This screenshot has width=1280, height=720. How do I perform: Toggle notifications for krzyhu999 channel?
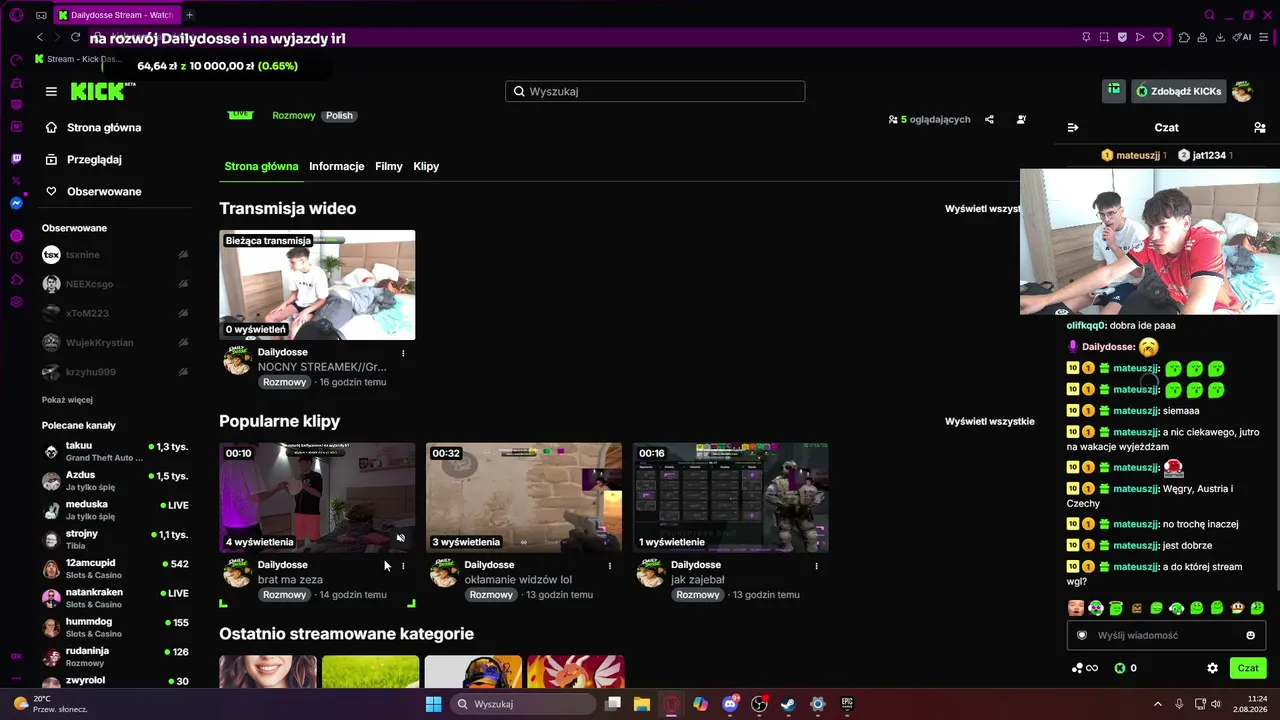[x=183, y=372]
